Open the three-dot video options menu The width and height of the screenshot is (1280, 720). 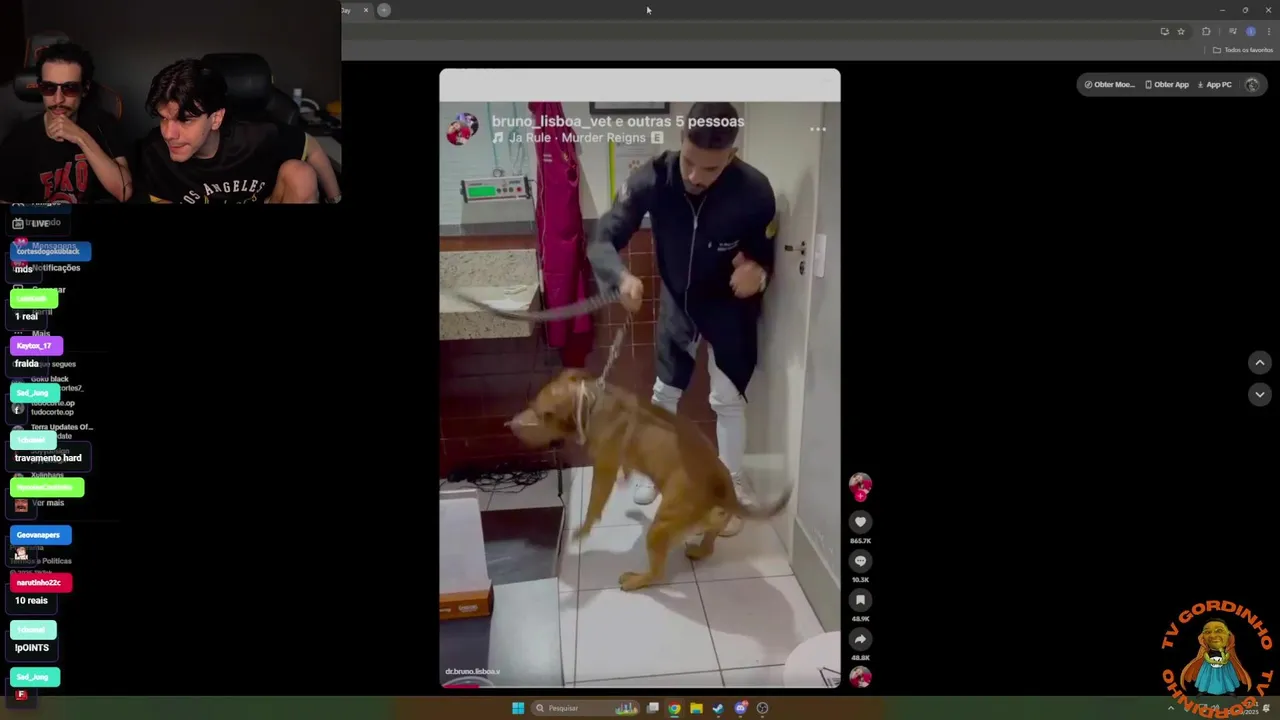818,129
